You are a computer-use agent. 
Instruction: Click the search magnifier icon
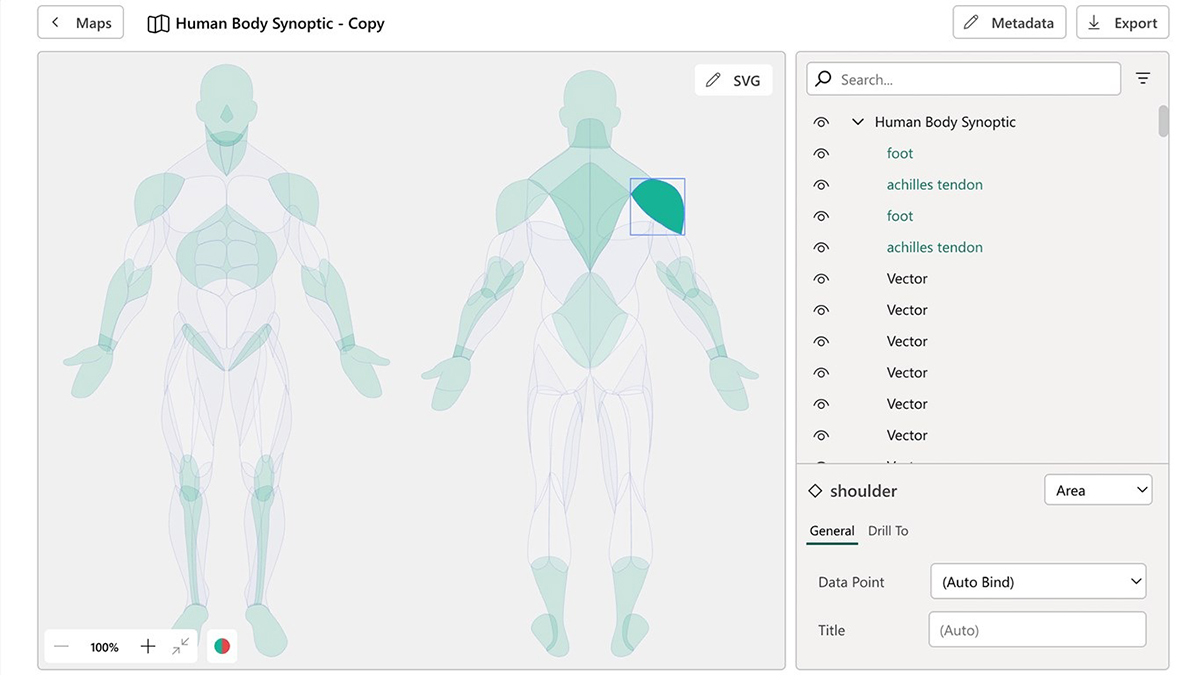tap(822, 78)
